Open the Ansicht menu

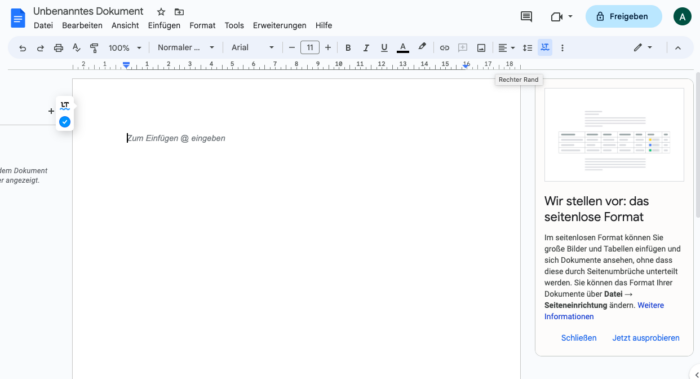(x=125, y=25)
